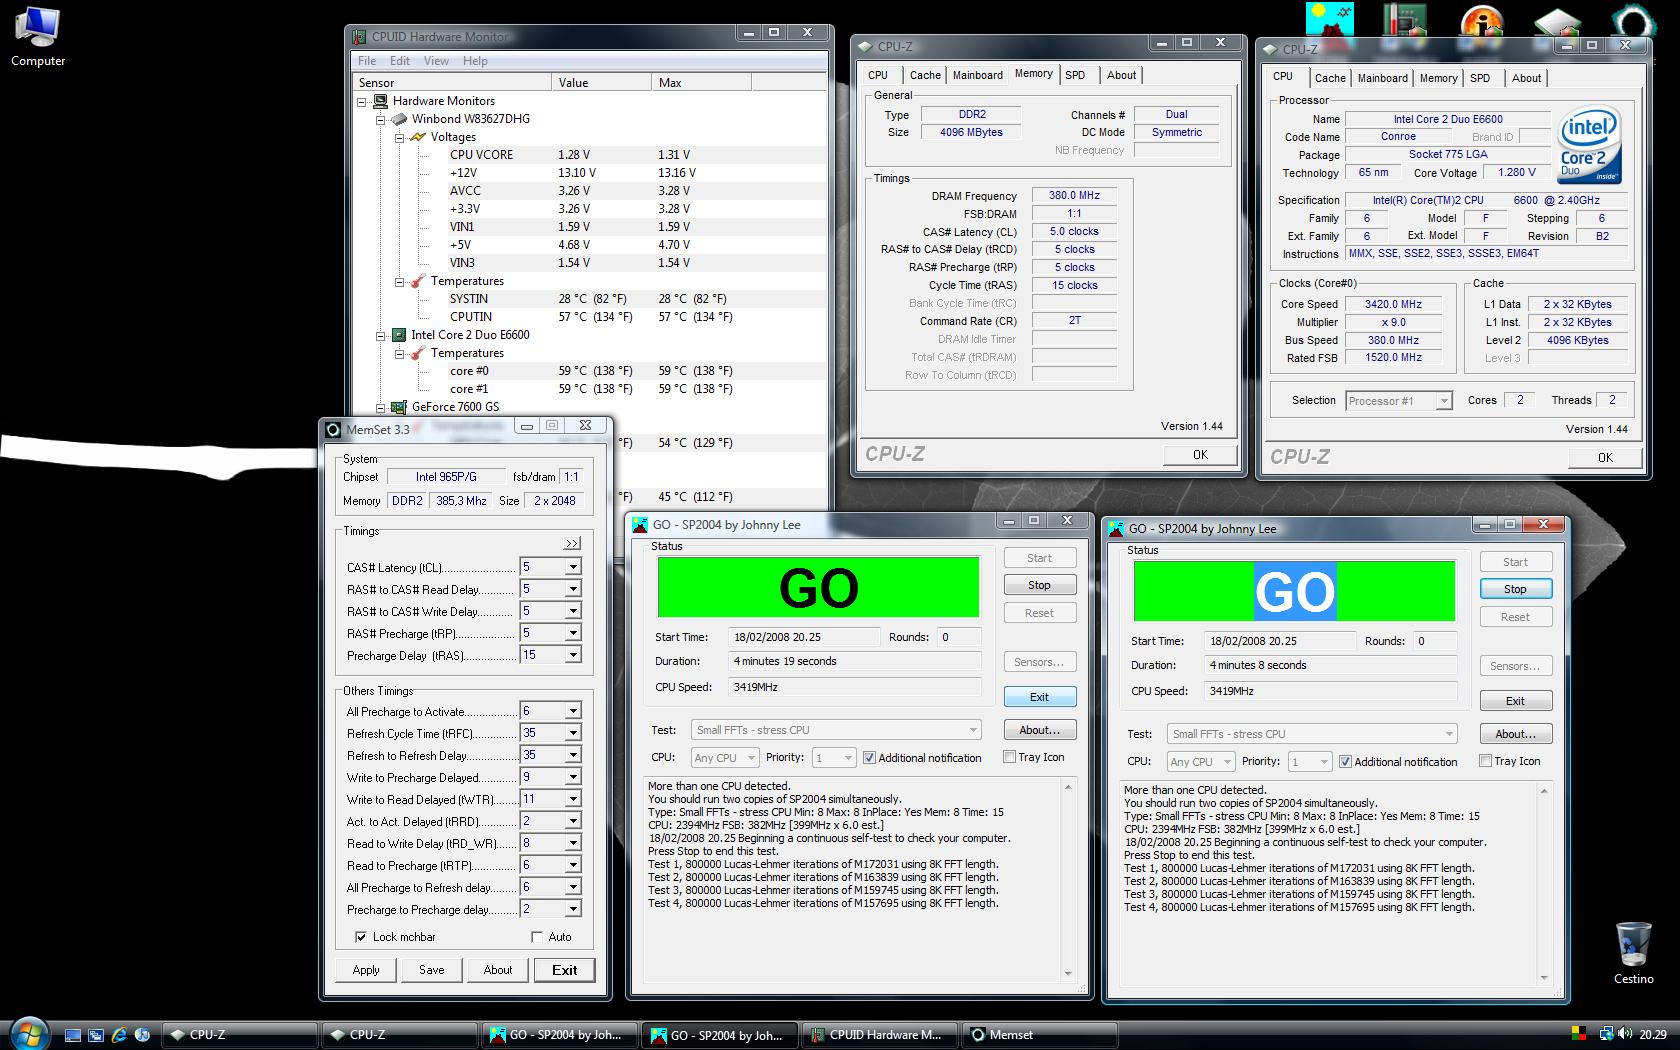Image resolution: width=1680 pixels, height=1050 pixels.
Task: Click the Show Desktop quick launch icon
Action: [72, 1035]
